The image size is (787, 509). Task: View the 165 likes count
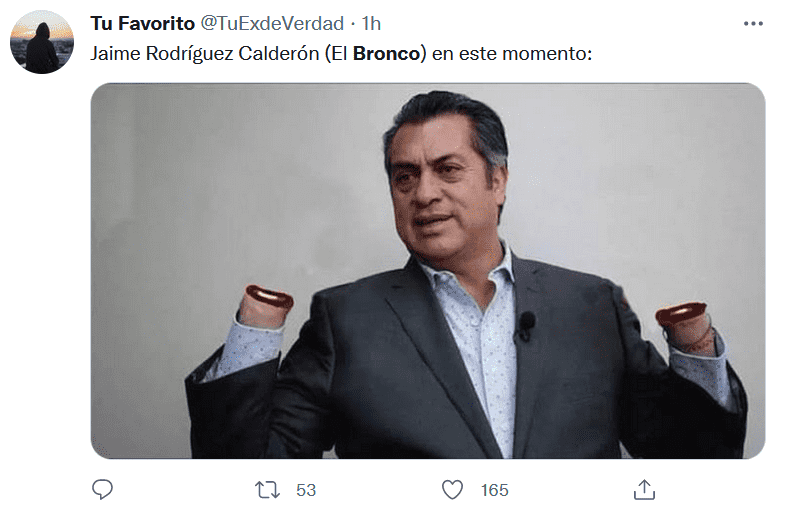point(494,490)
